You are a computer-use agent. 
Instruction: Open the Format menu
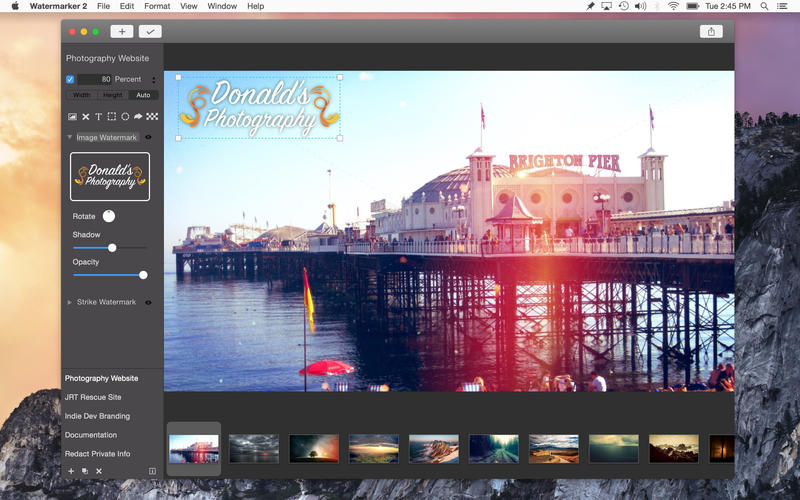pyautogui.click(x=157, y=6)
